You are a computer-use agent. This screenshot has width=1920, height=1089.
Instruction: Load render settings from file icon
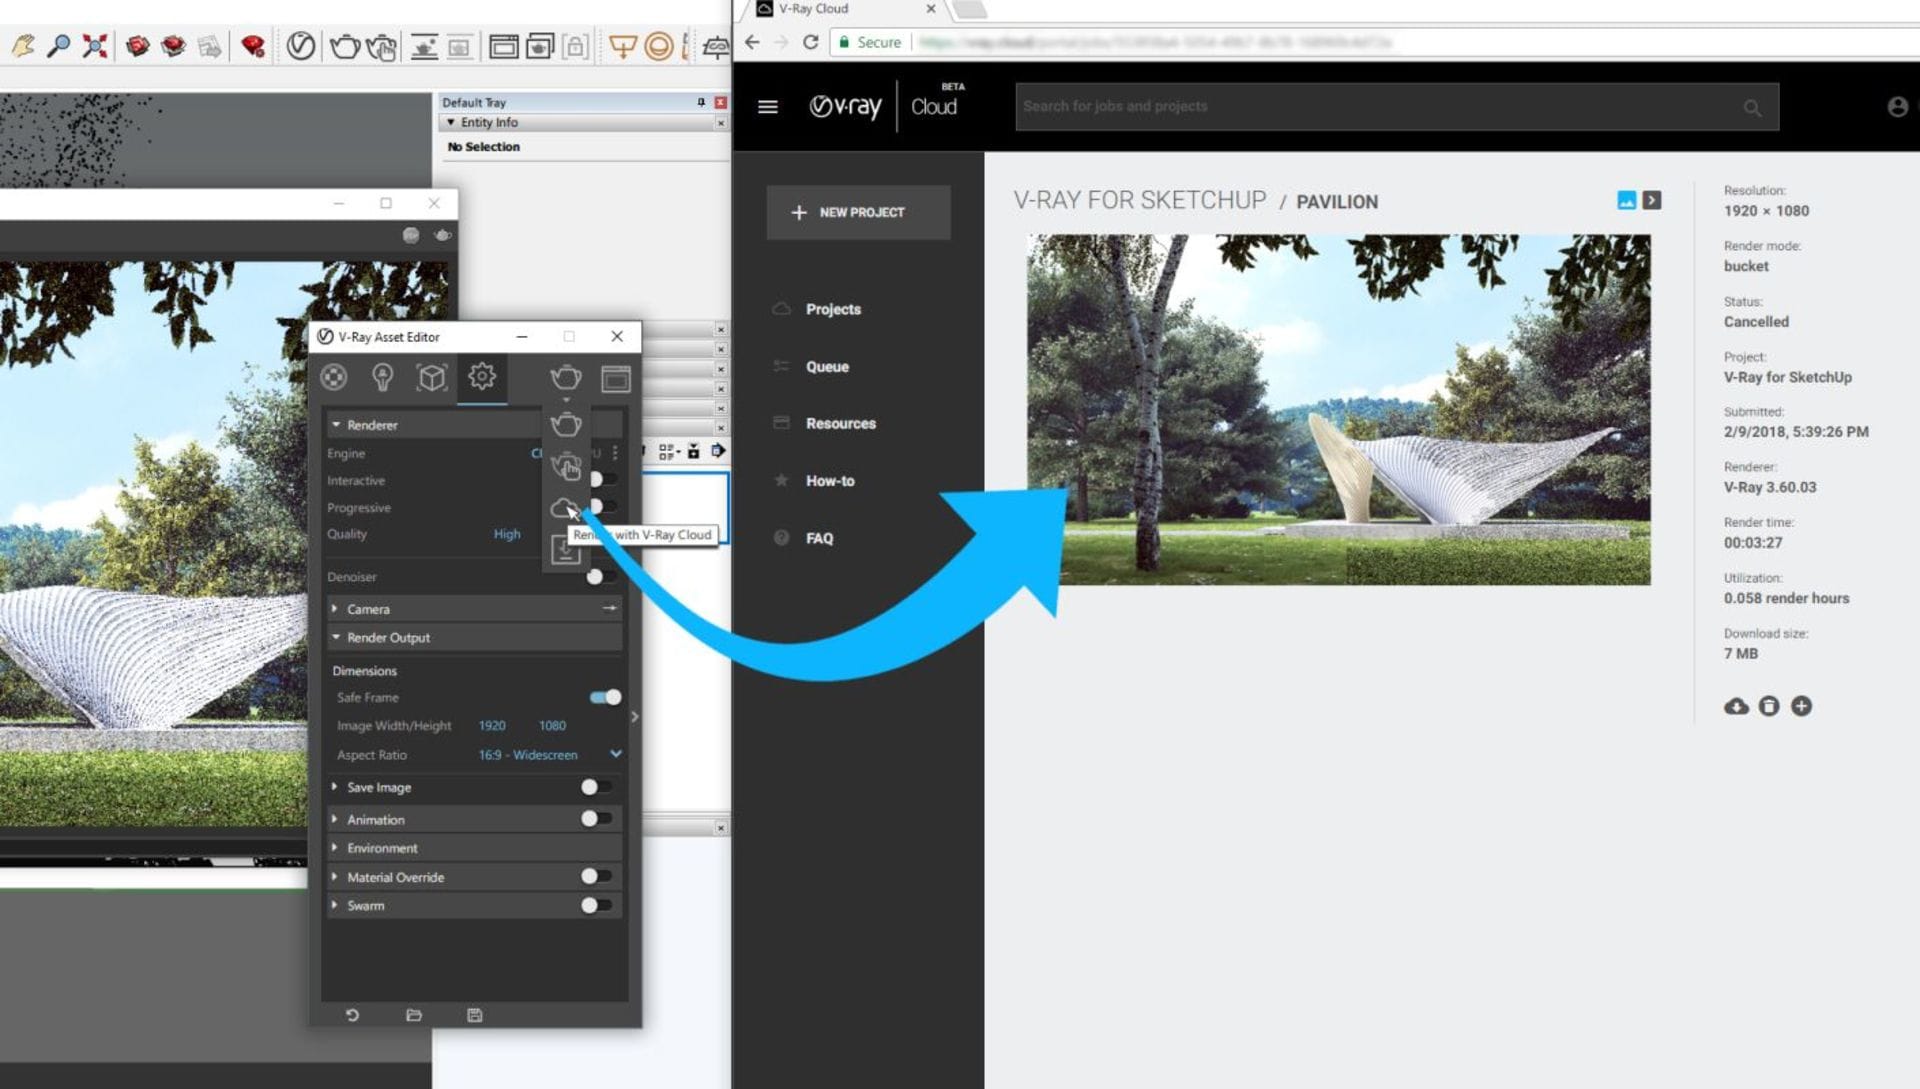click(414, 1015)
